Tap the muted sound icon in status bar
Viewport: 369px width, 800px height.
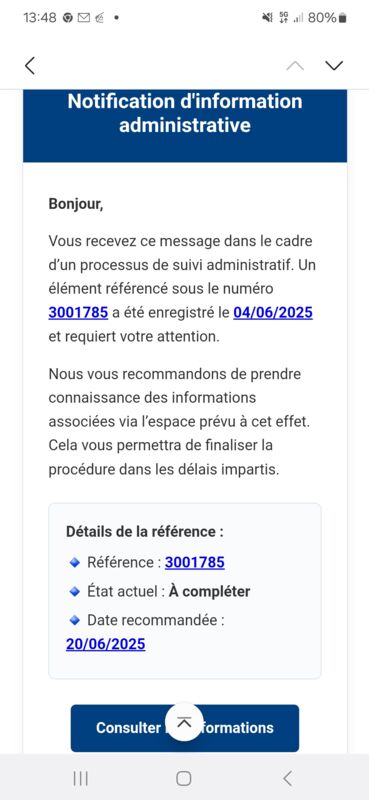(267, 18)
